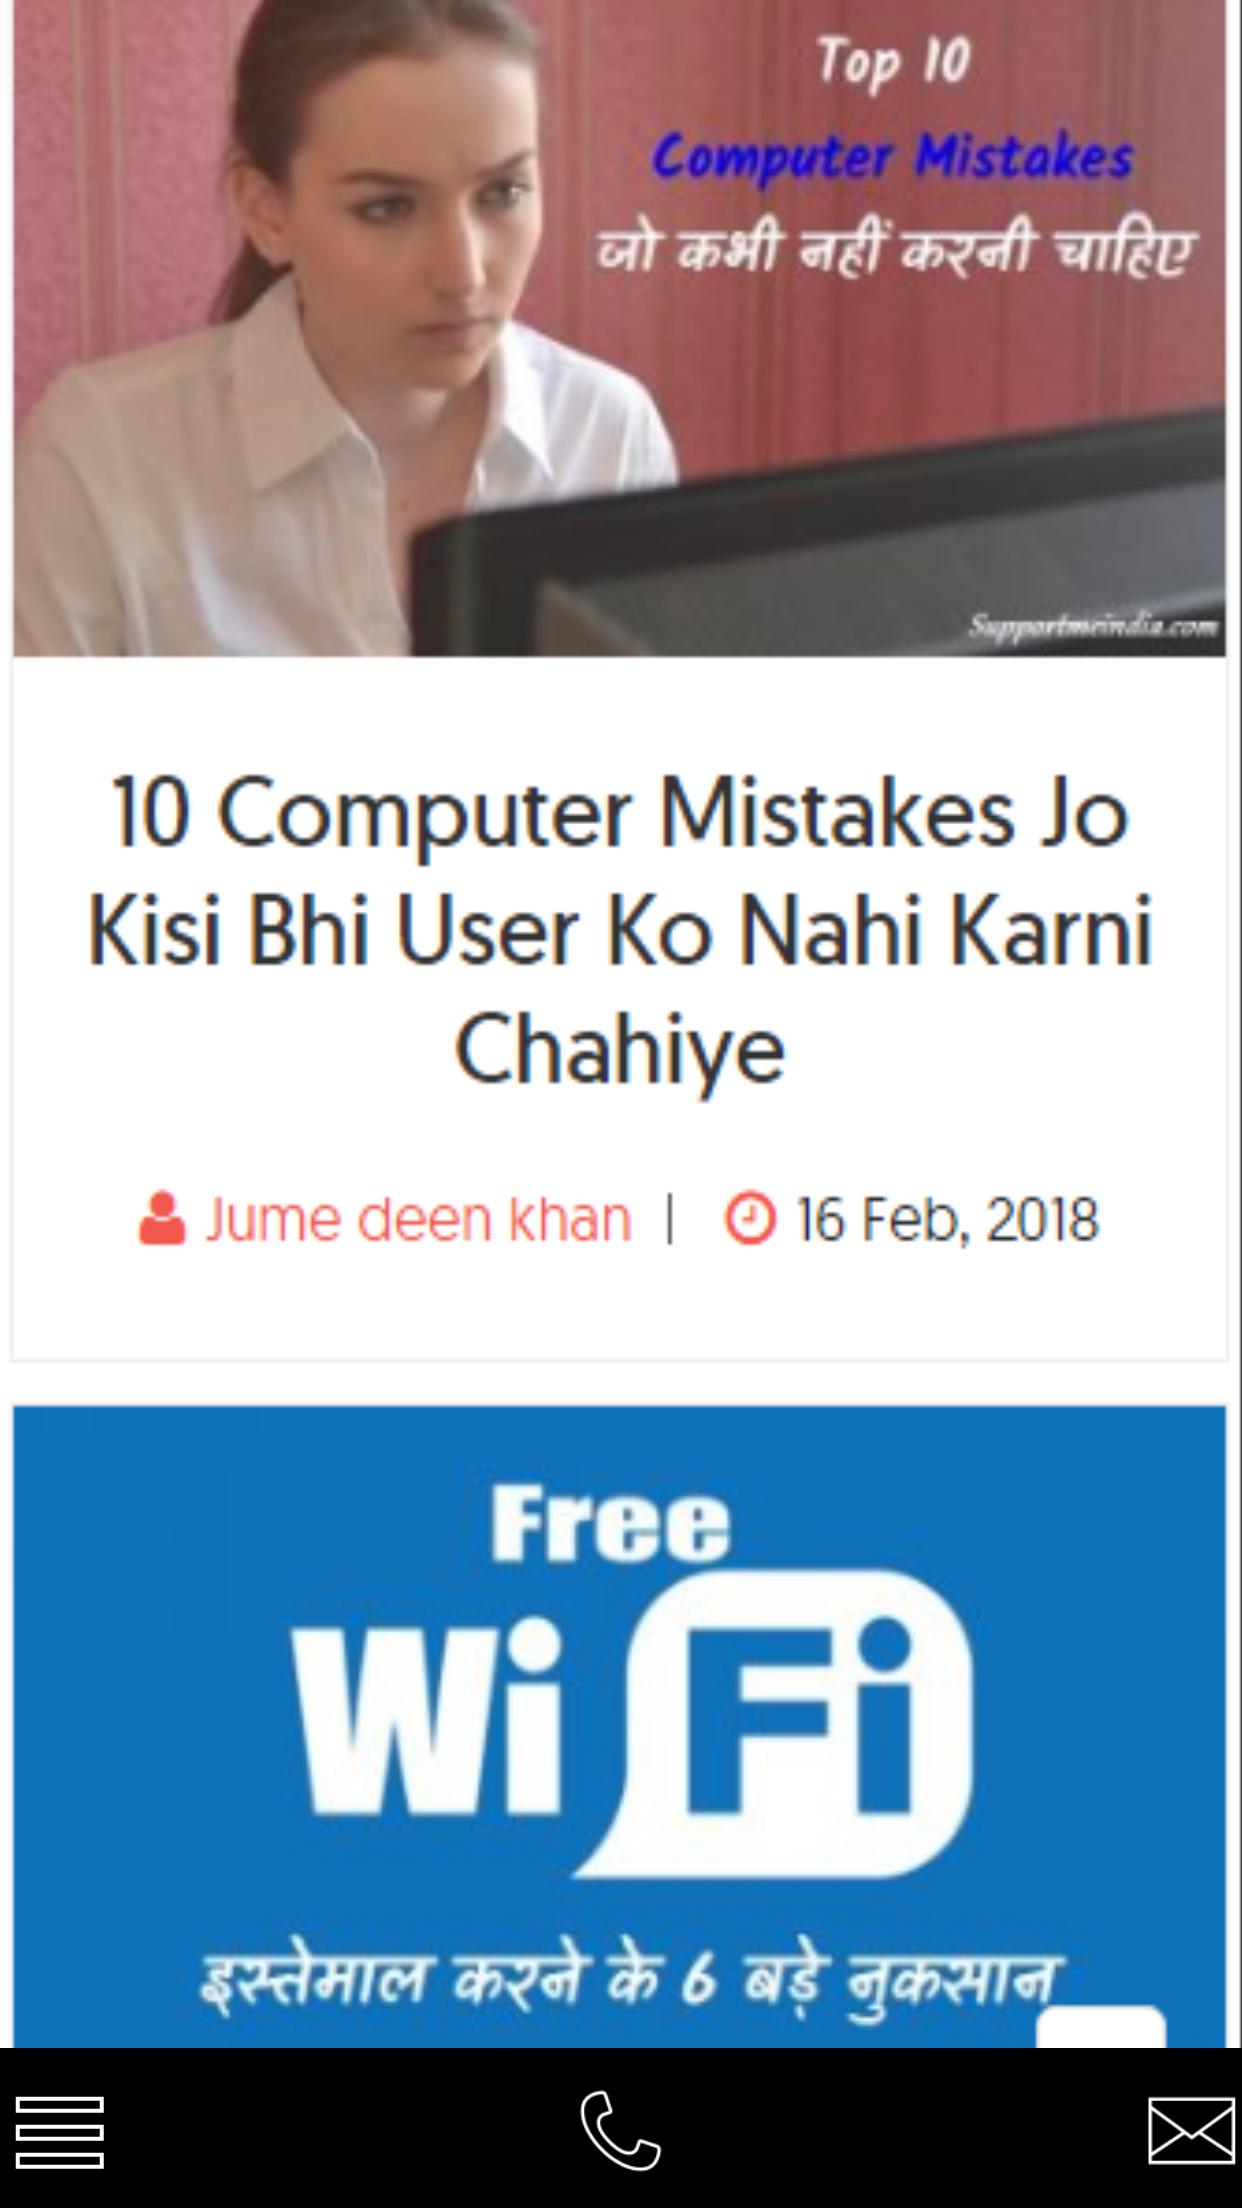Click the Hindi line under Computer Mistakes

pos(896,250)
